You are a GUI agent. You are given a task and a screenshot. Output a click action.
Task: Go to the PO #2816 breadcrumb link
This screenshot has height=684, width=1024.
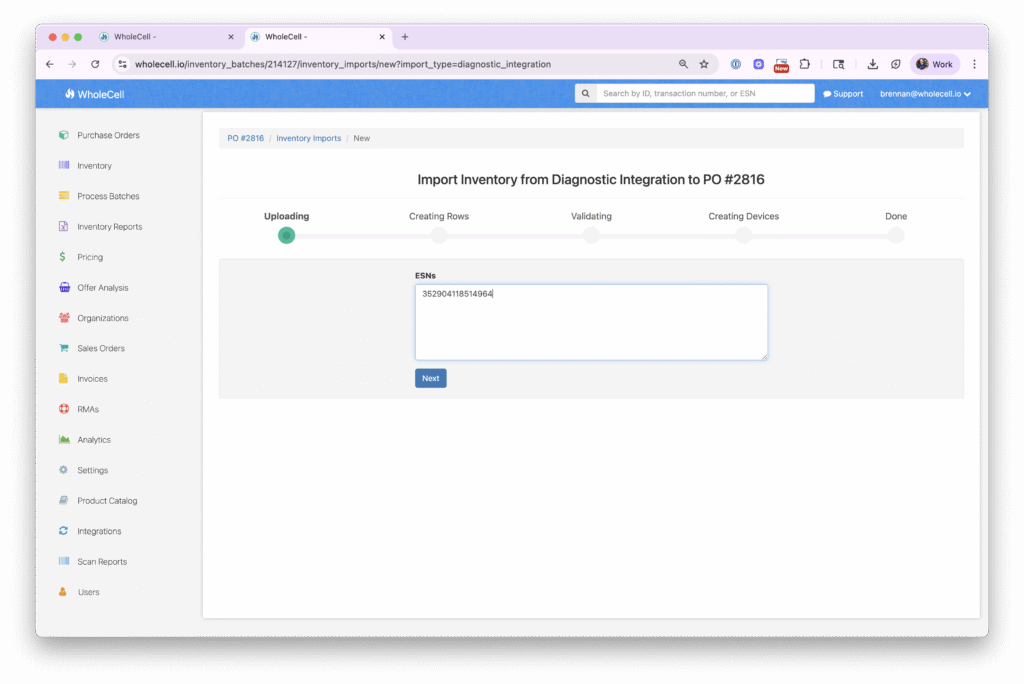tap(245, 138)
